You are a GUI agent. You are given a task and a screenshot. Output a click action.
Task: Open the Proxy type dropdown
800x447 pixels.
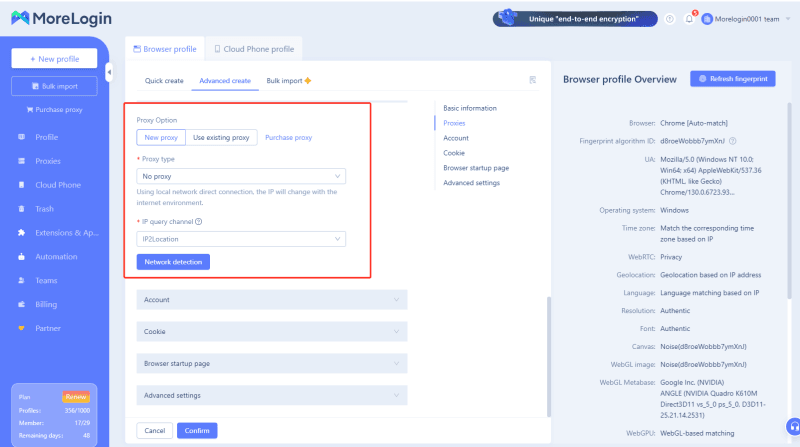tap(241, 176)
